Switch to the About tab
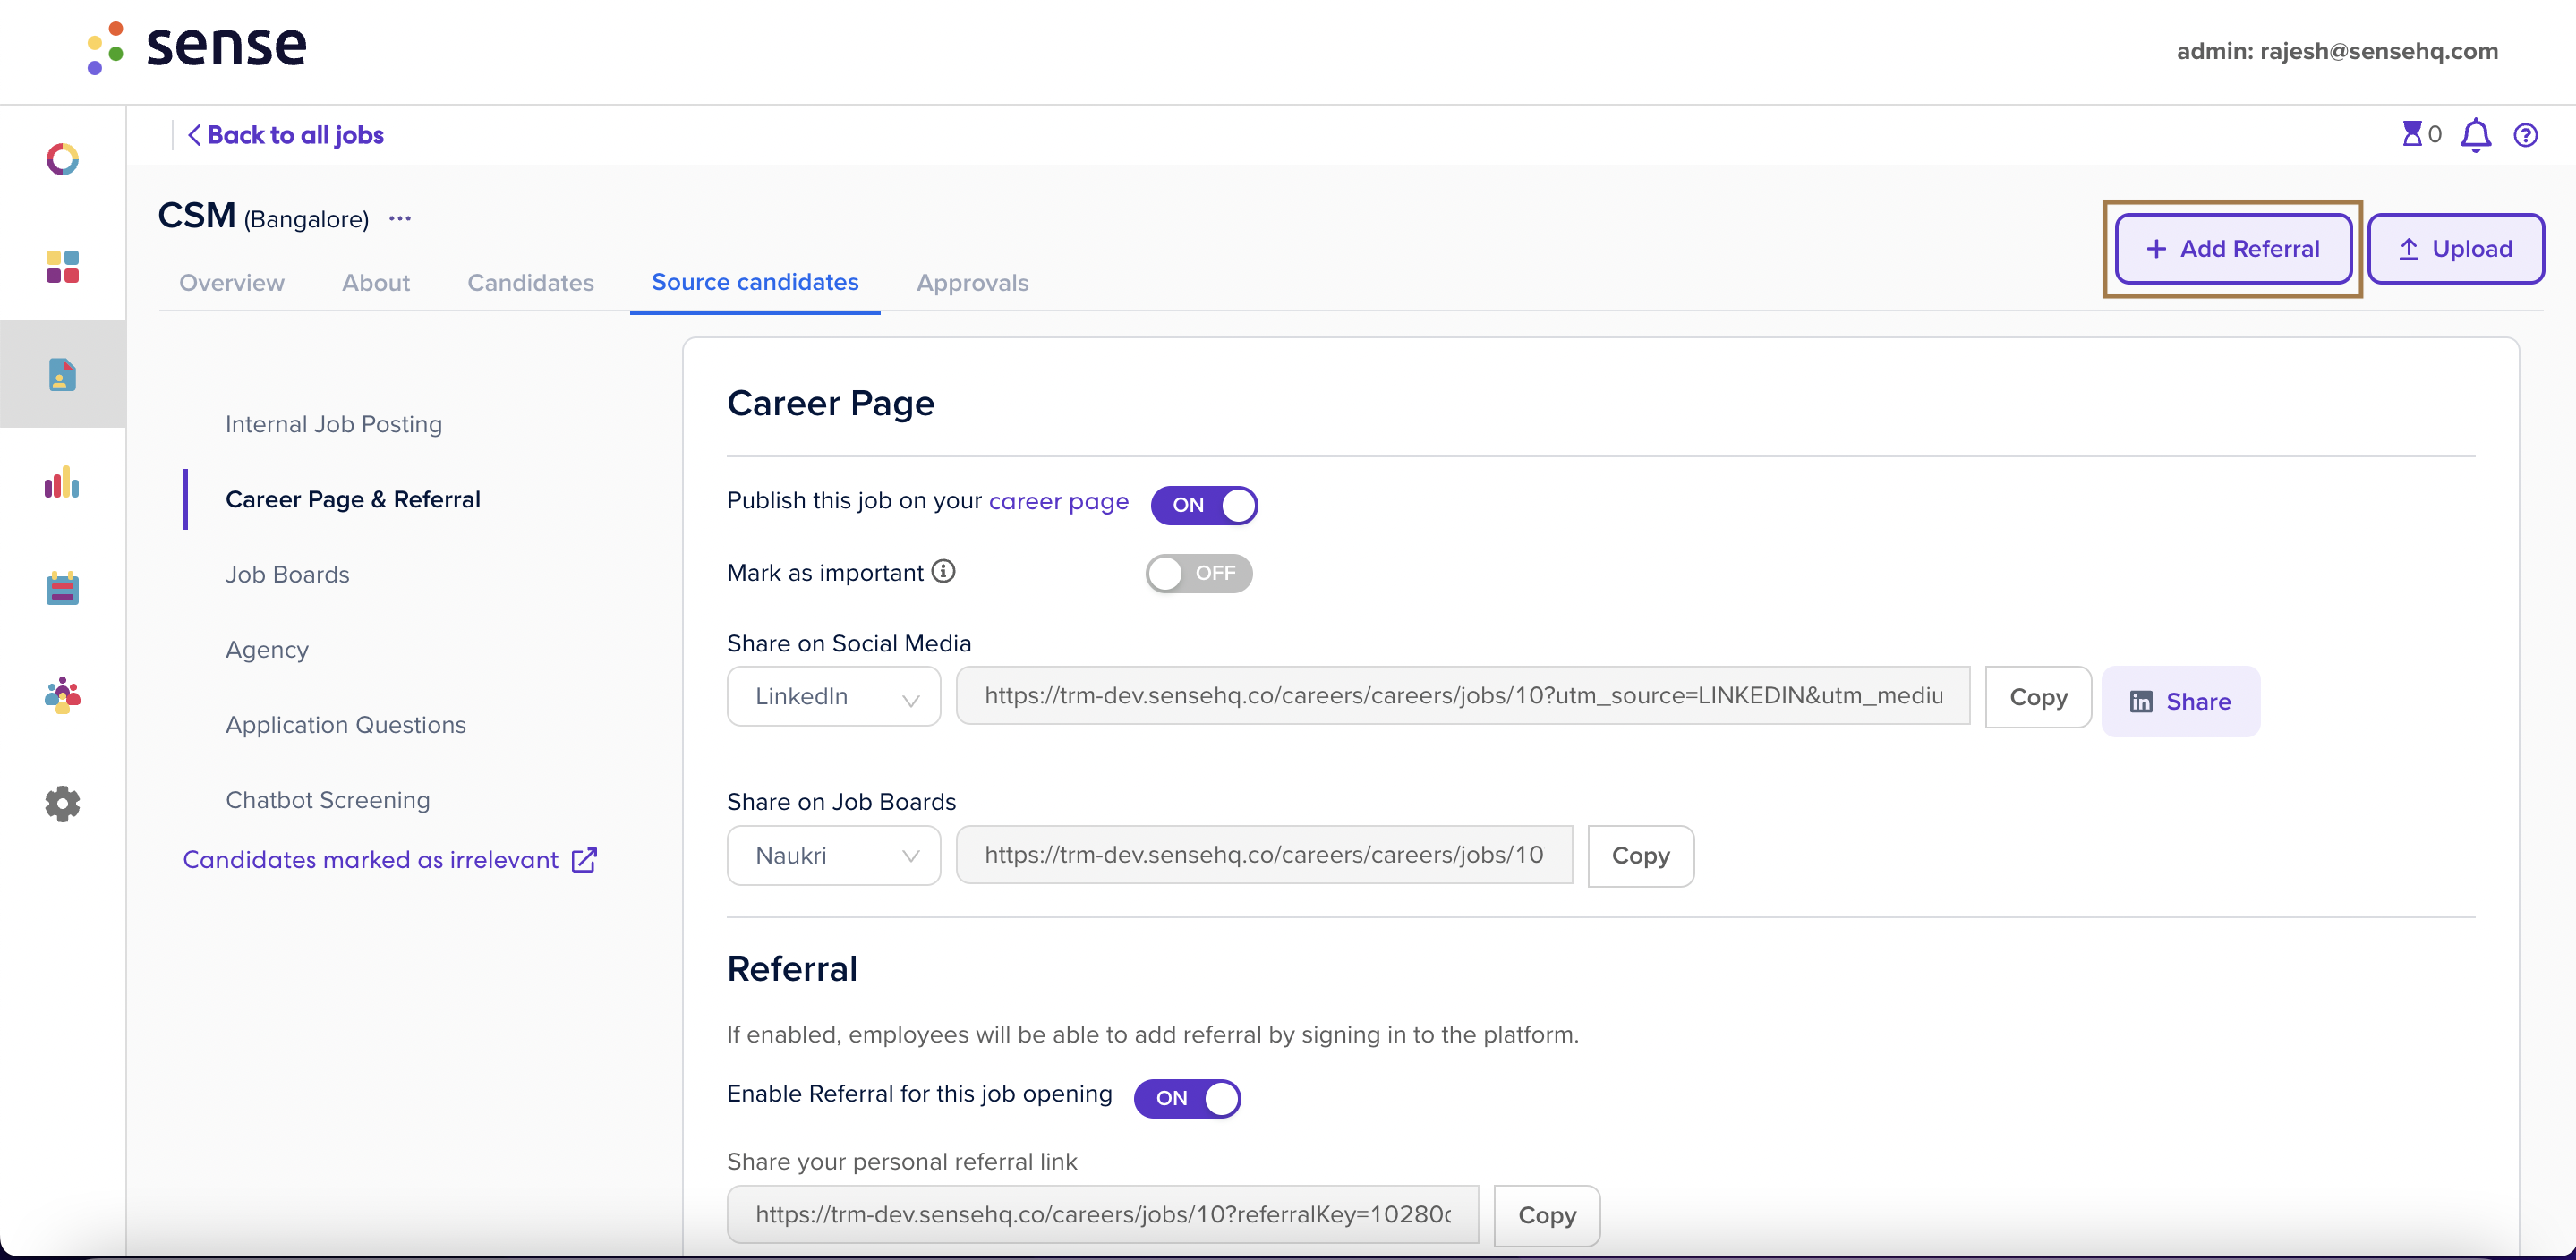The image size is (2576, 1260). click(x=376, y=283)
